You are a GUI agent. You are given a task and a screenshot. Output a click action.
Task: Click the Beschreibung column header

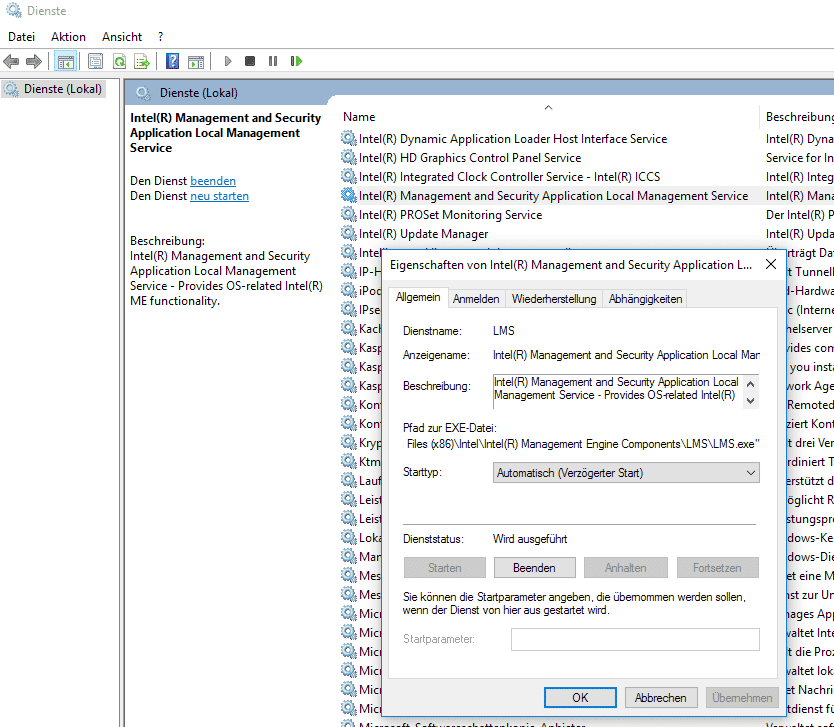click(x=799, y=117)
